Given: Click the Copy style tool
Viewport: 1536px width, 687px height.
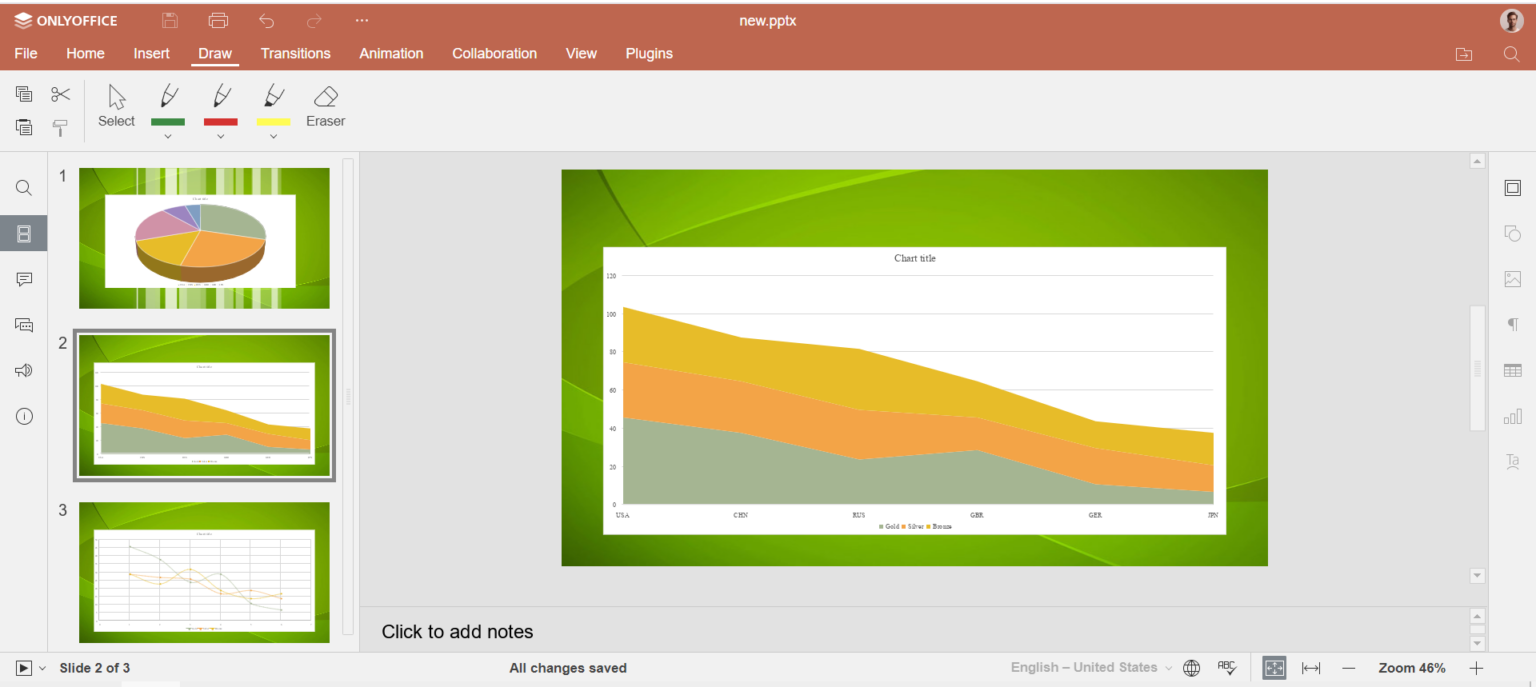Looking at the screenshot, I should click(x=60, y=127).
